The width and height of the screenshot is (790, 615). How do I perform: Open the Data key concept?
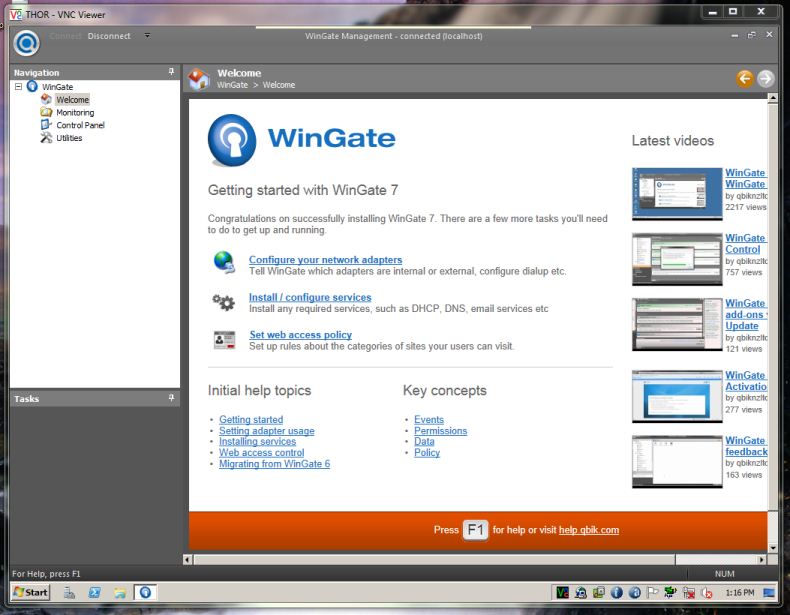tap(424, 441)
